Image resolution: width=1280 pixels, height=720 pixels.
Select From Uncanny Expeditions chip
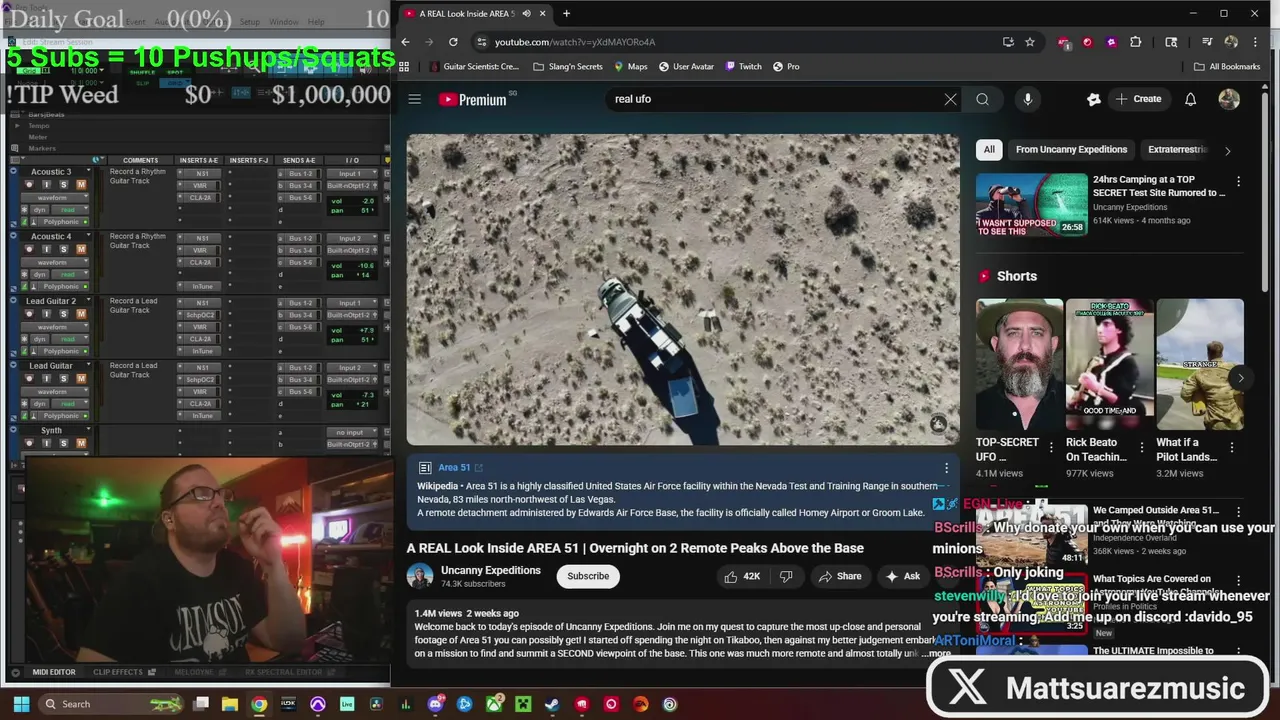click(x=1071, y=150)
